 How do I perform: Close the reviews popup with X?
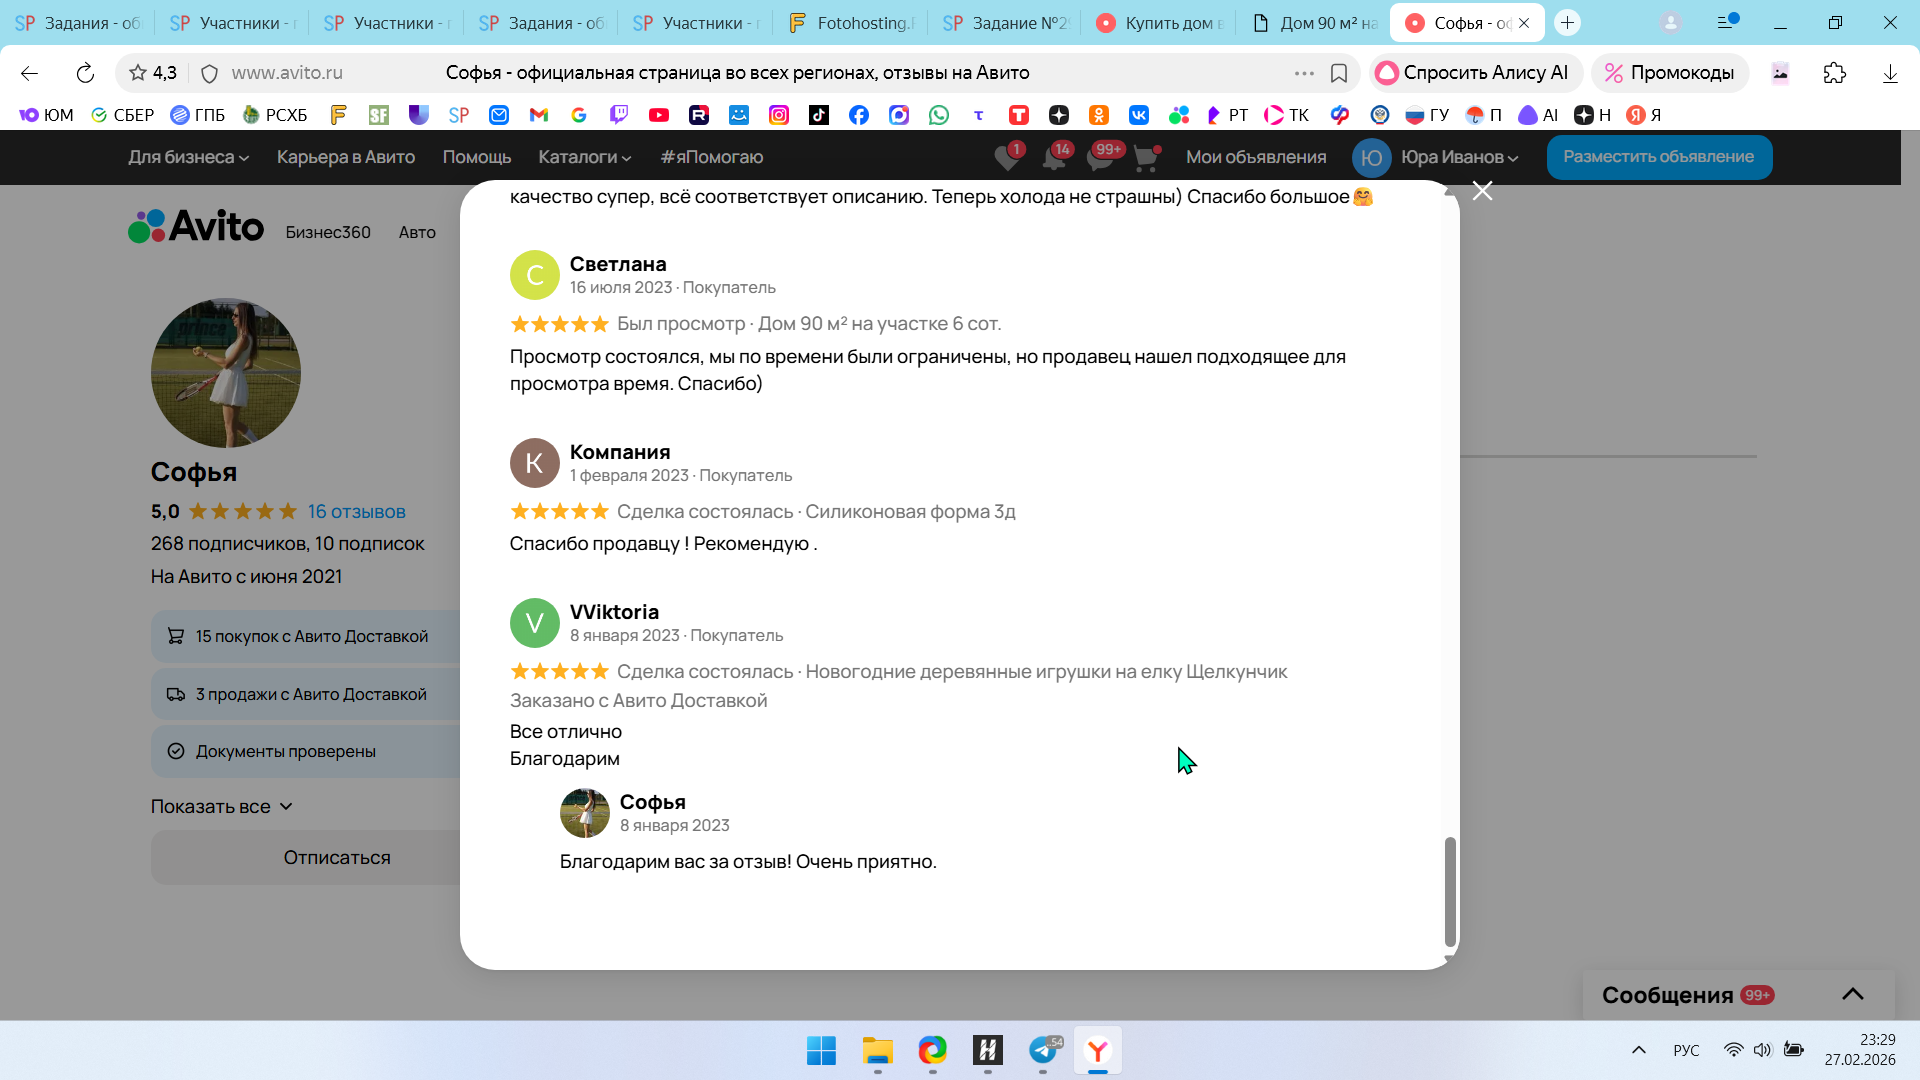pos(1482,191)
